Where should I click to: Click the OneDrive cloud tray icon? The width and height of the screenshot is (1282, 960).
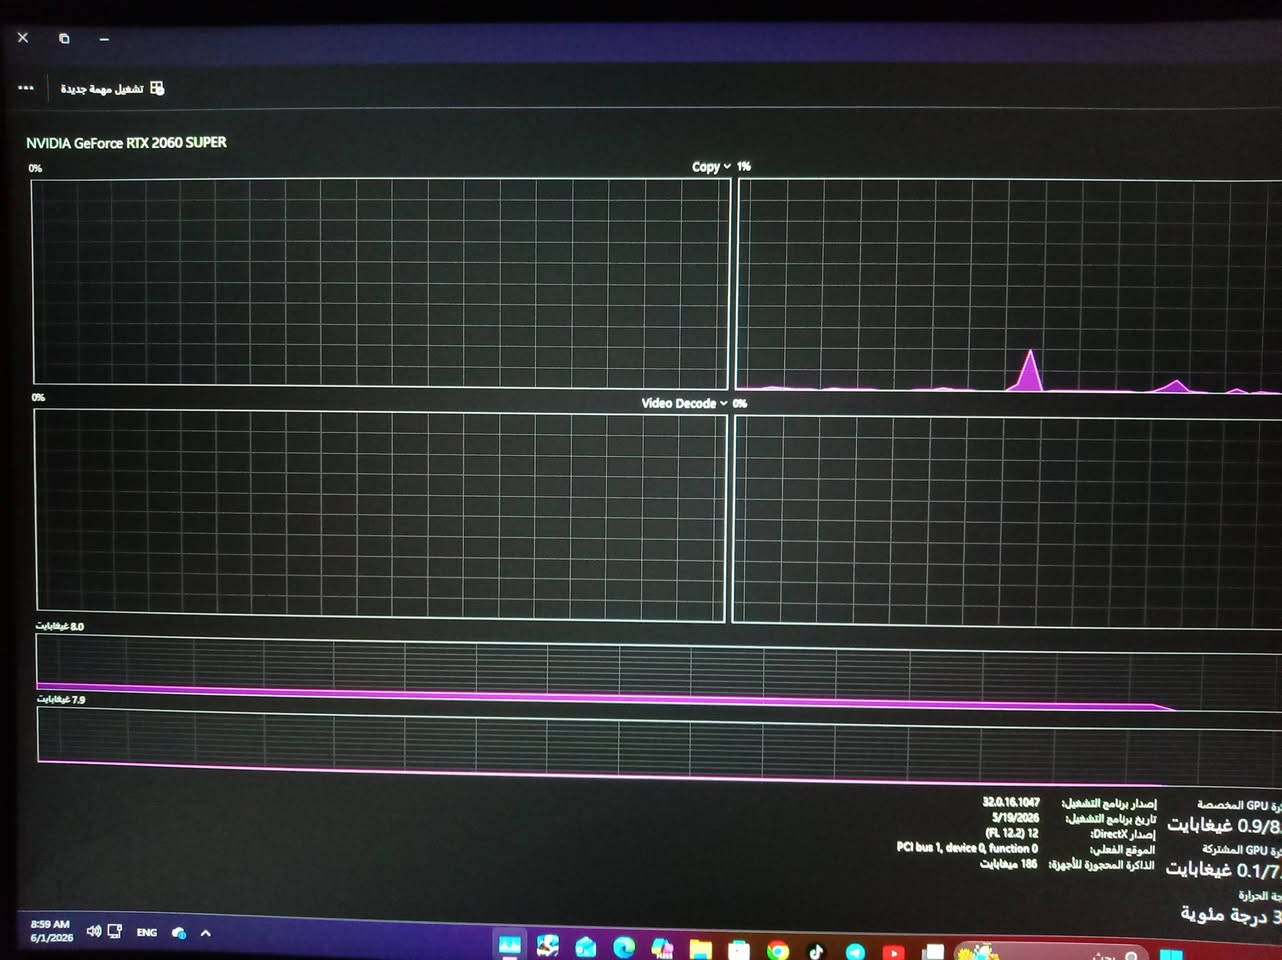pos(179,933)
